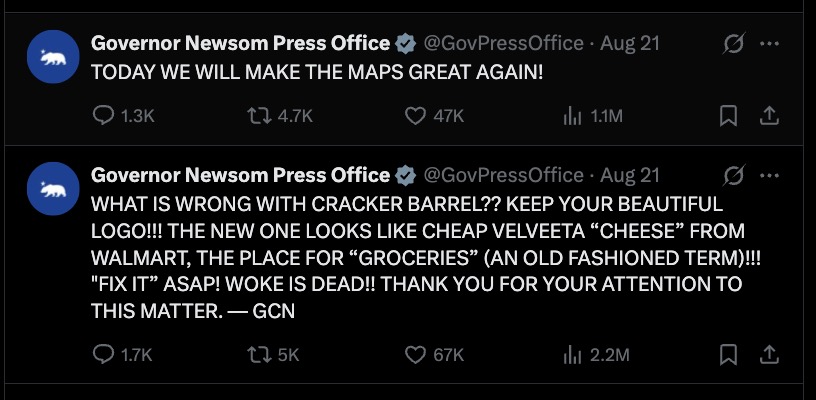This screenshot has height=400, width=816.
Task: Open Grok icon on the Cracker Barrel tweet
Action: (734, 175)
